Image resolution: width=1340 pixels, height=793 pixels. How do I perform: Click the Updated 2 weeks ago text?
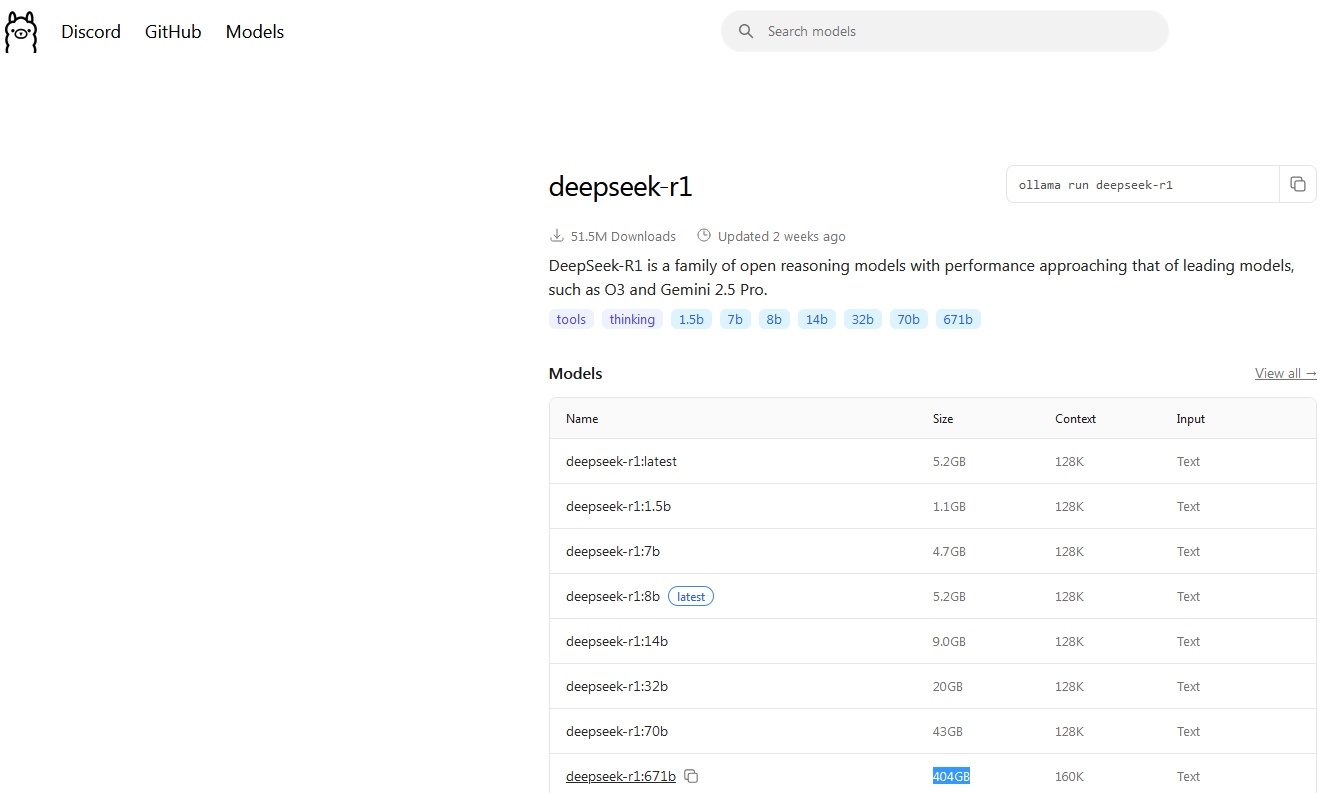pos(782,236)
